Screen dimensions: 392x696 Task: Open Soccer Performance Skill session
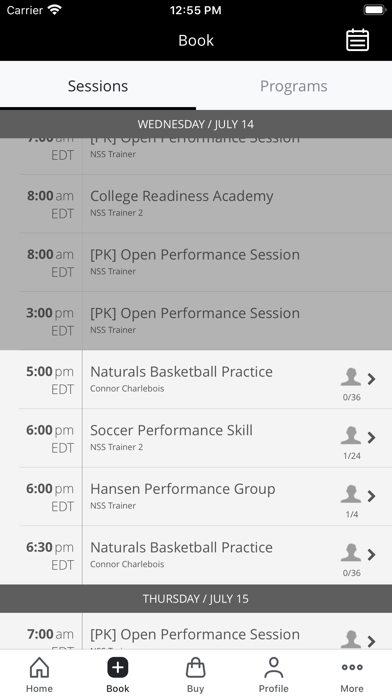point(196,438)
